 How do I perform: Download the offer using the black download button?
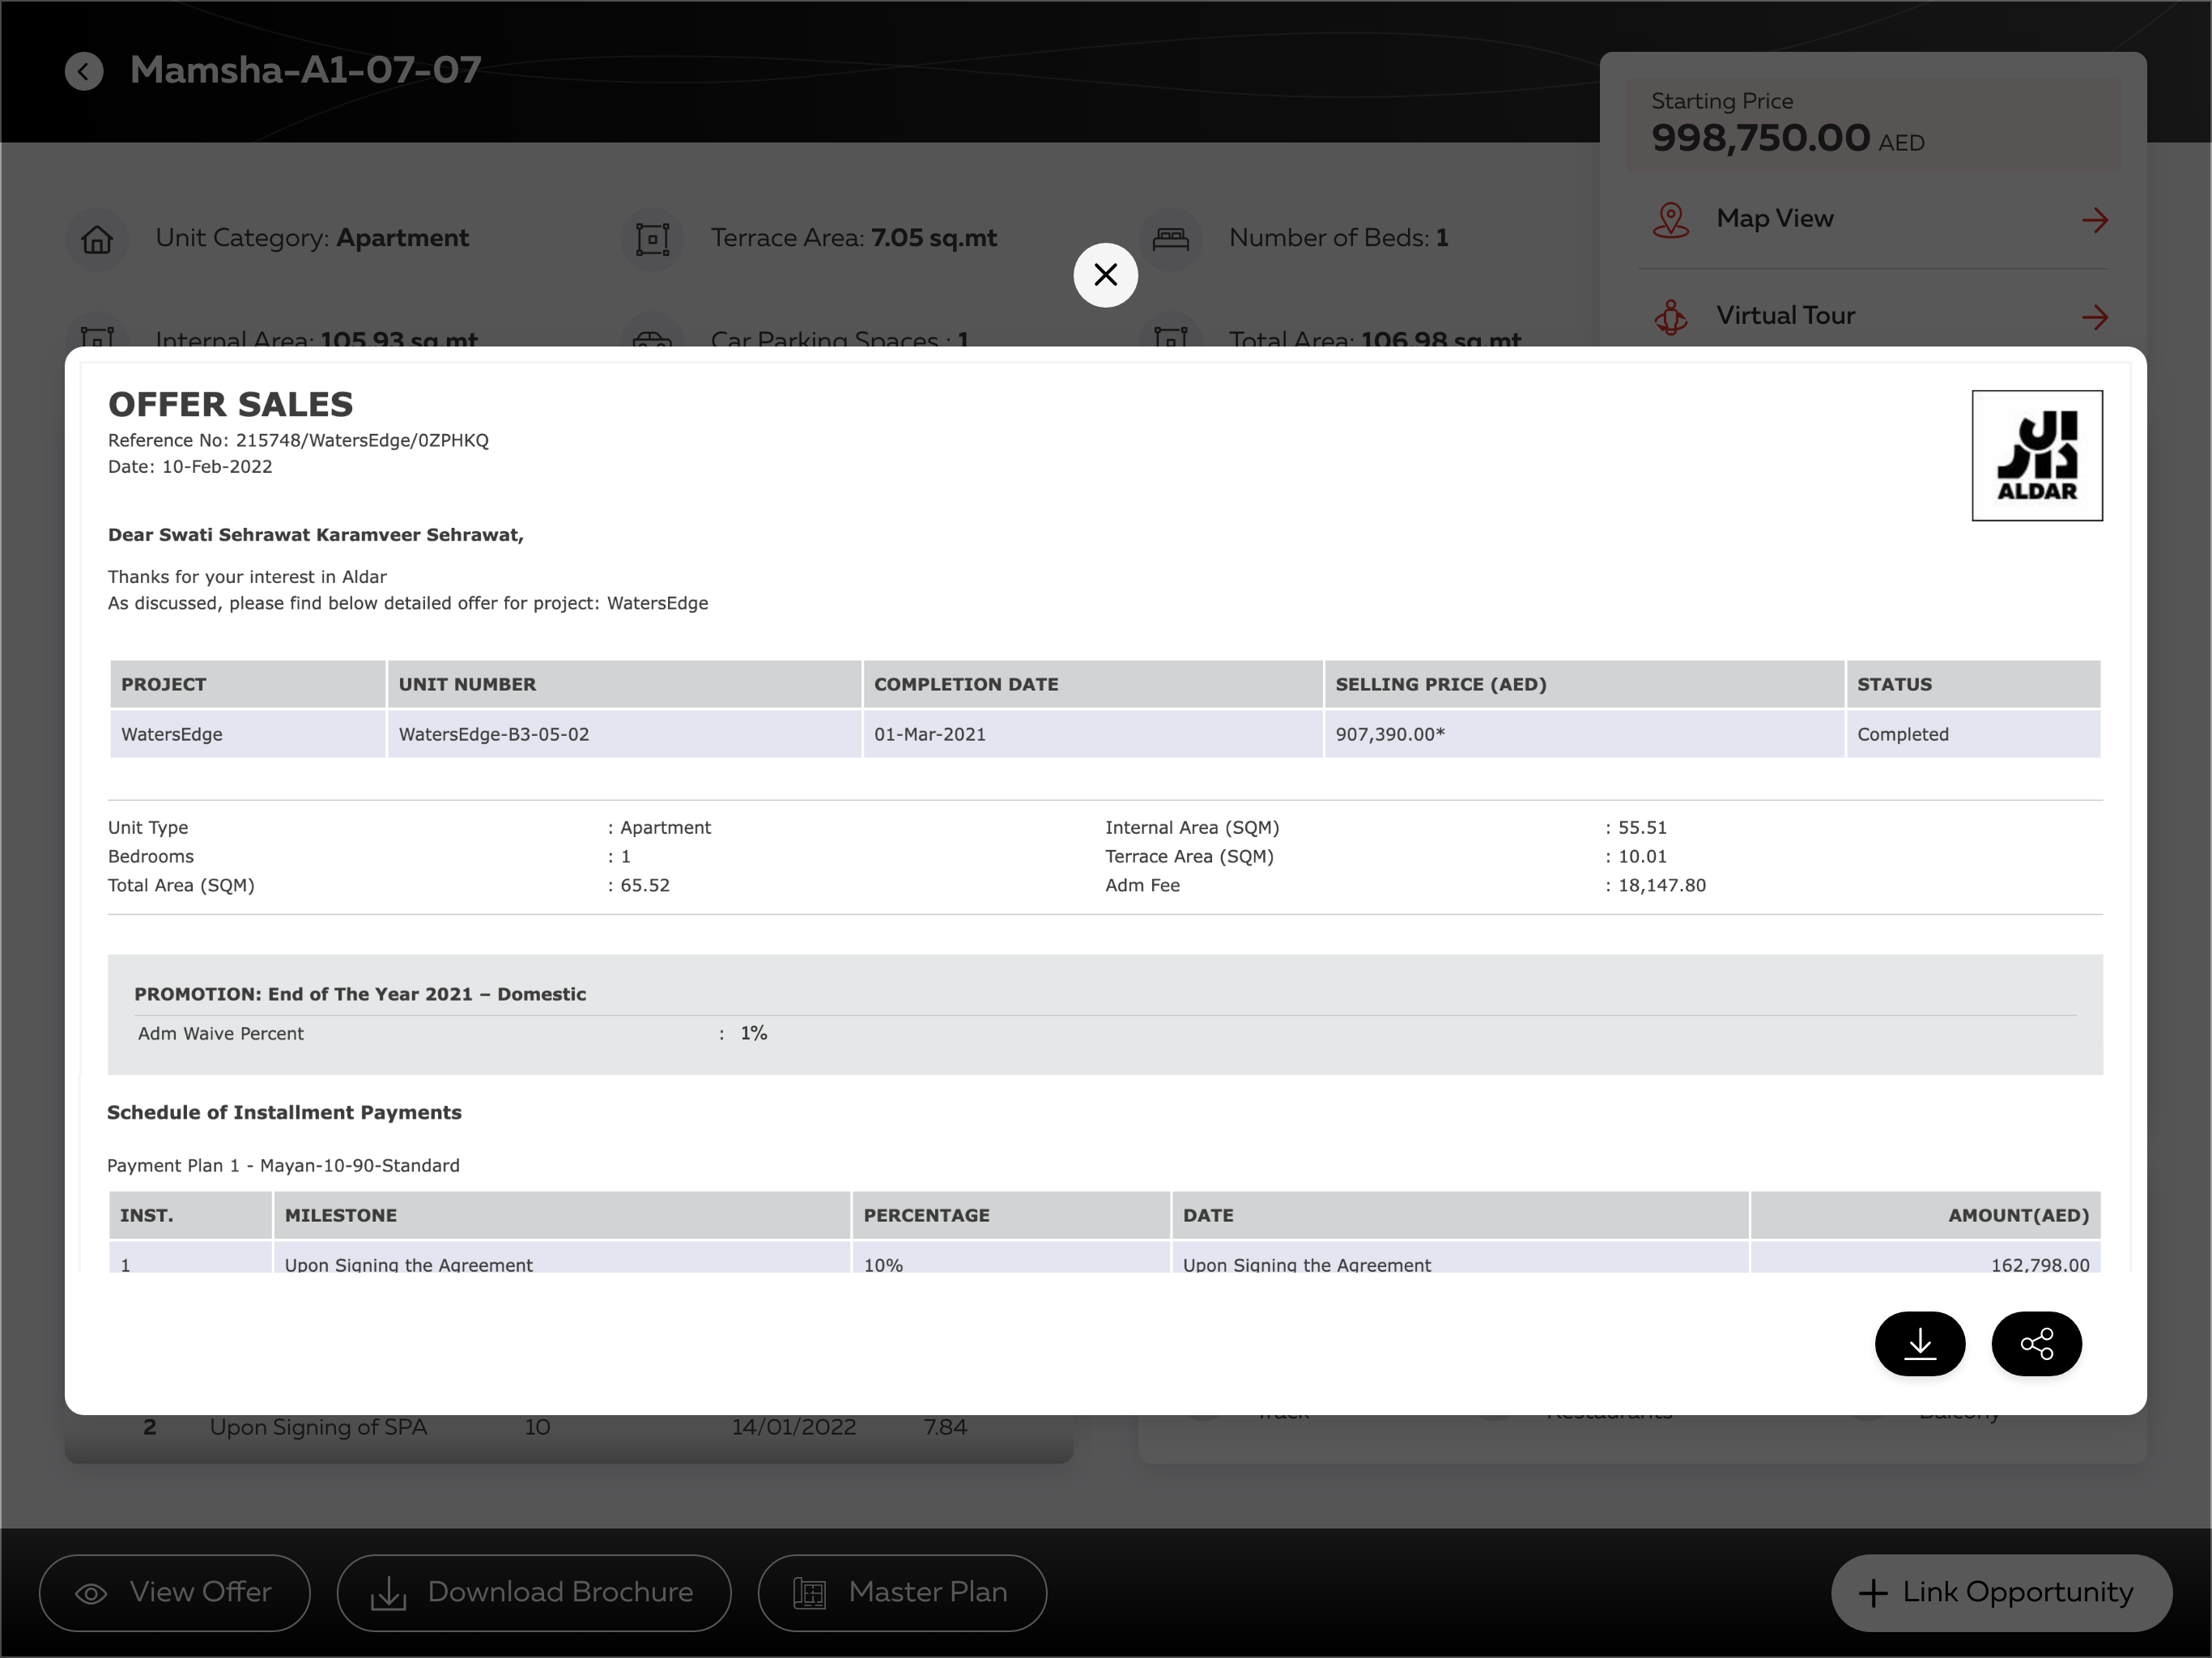coord(1919,1343)
